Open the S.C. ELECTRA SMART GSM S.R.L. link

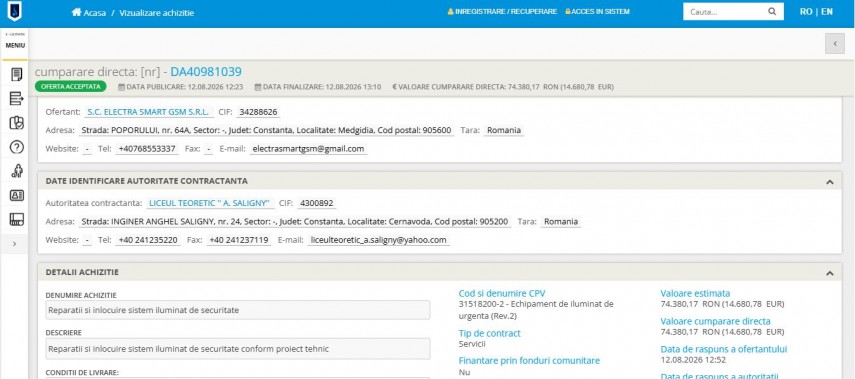pyautogui.click(x=148, y=112)
